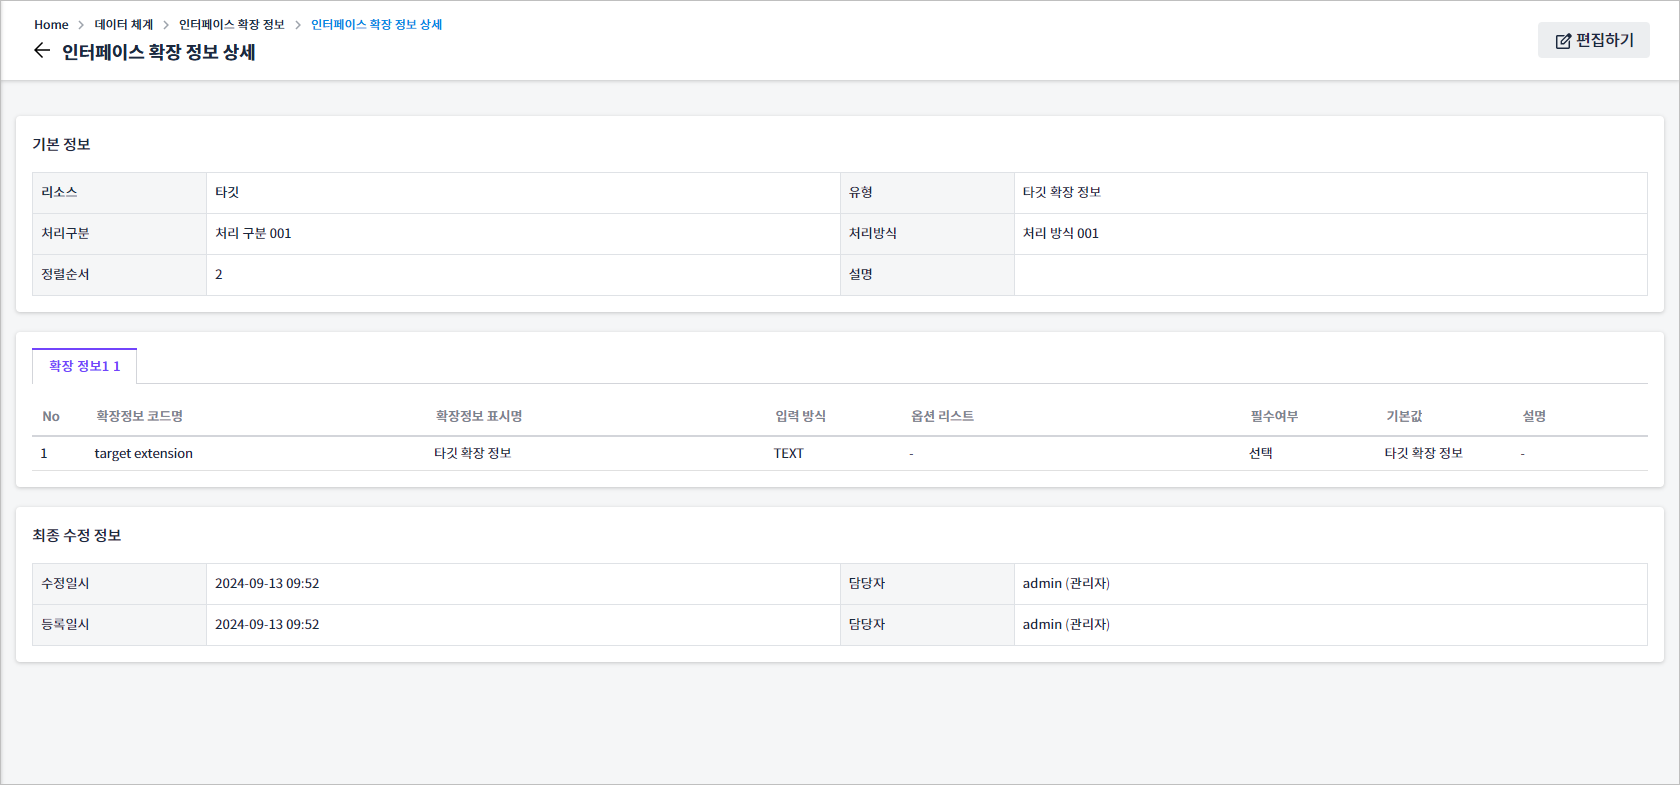Screen dimensions: 1680x785
Task: Click the 정렬순서 label cell
Action: tap(119, 274)
